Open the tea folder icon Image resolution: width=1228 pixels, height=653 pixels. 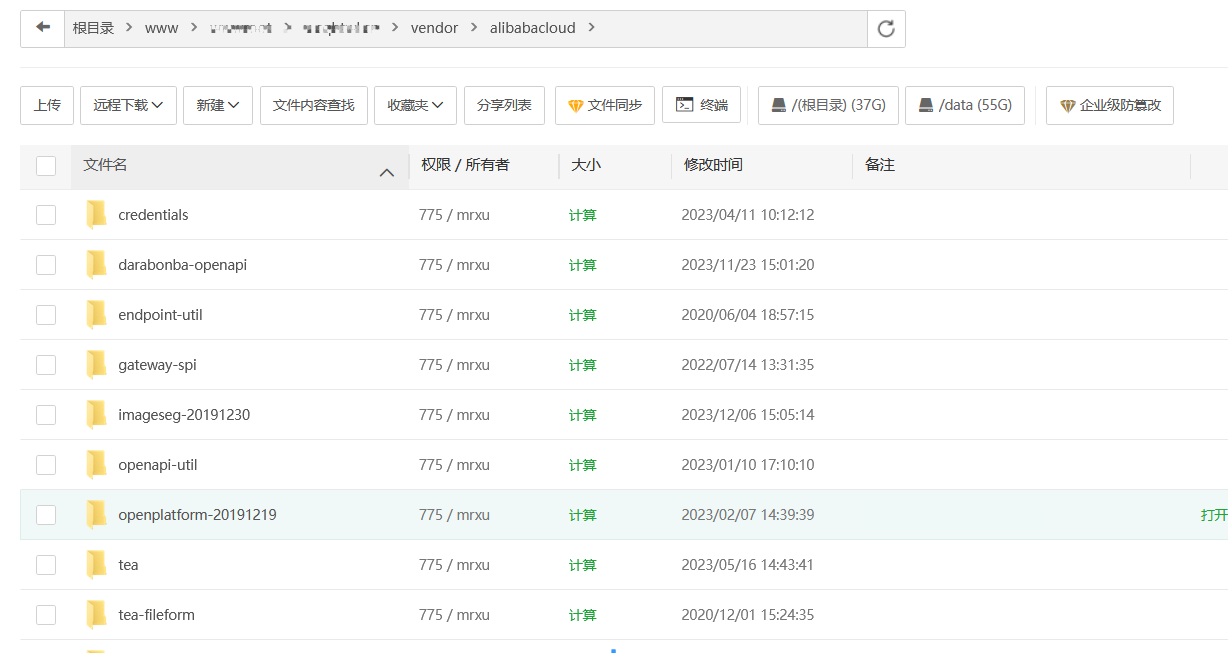[x=96, y=564]
